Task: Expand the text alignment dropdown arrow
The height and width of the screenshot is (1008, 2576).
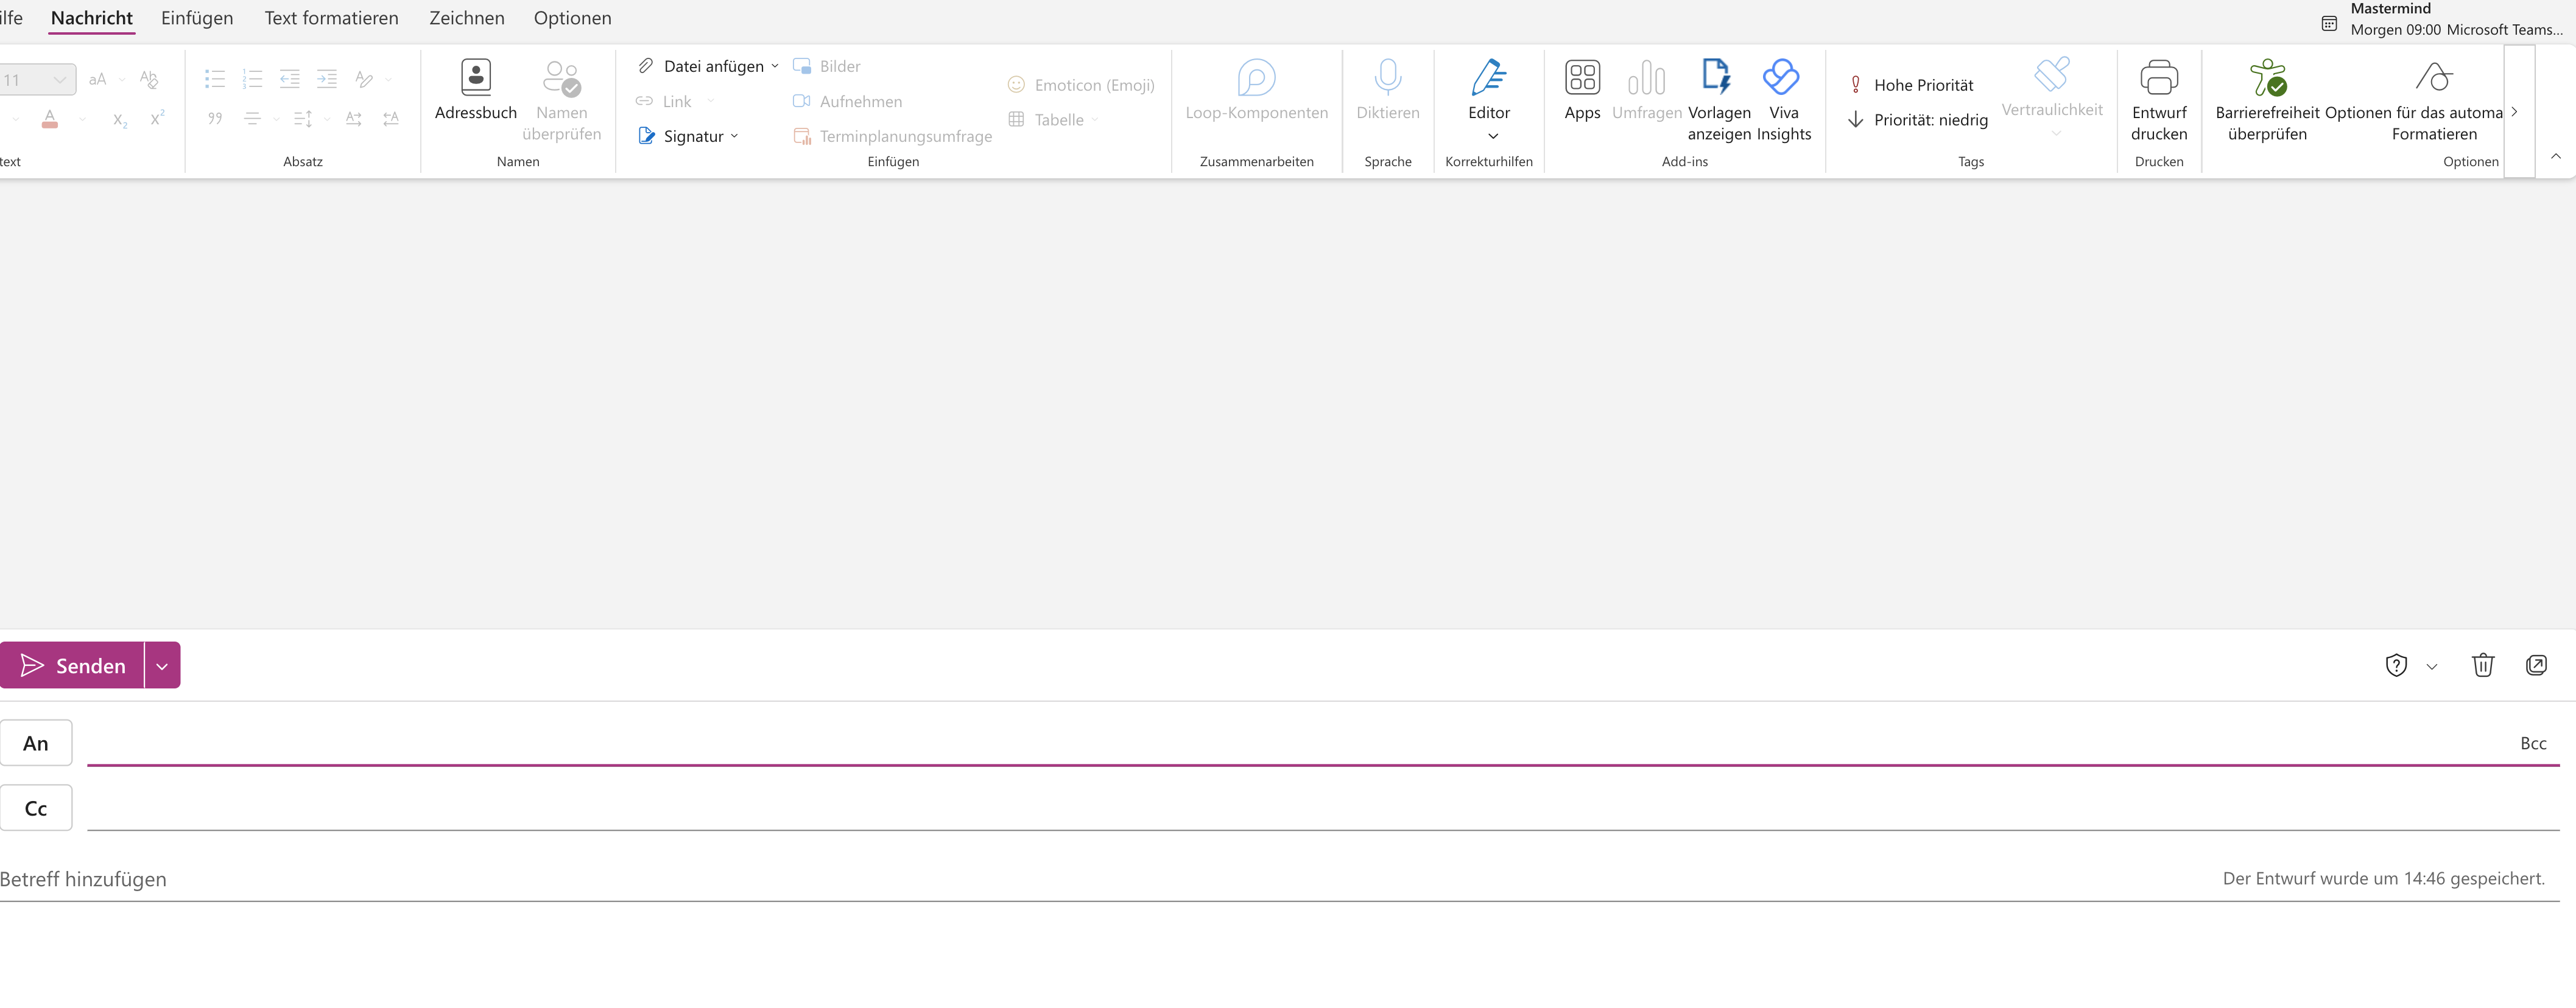Action: point(276,120)
